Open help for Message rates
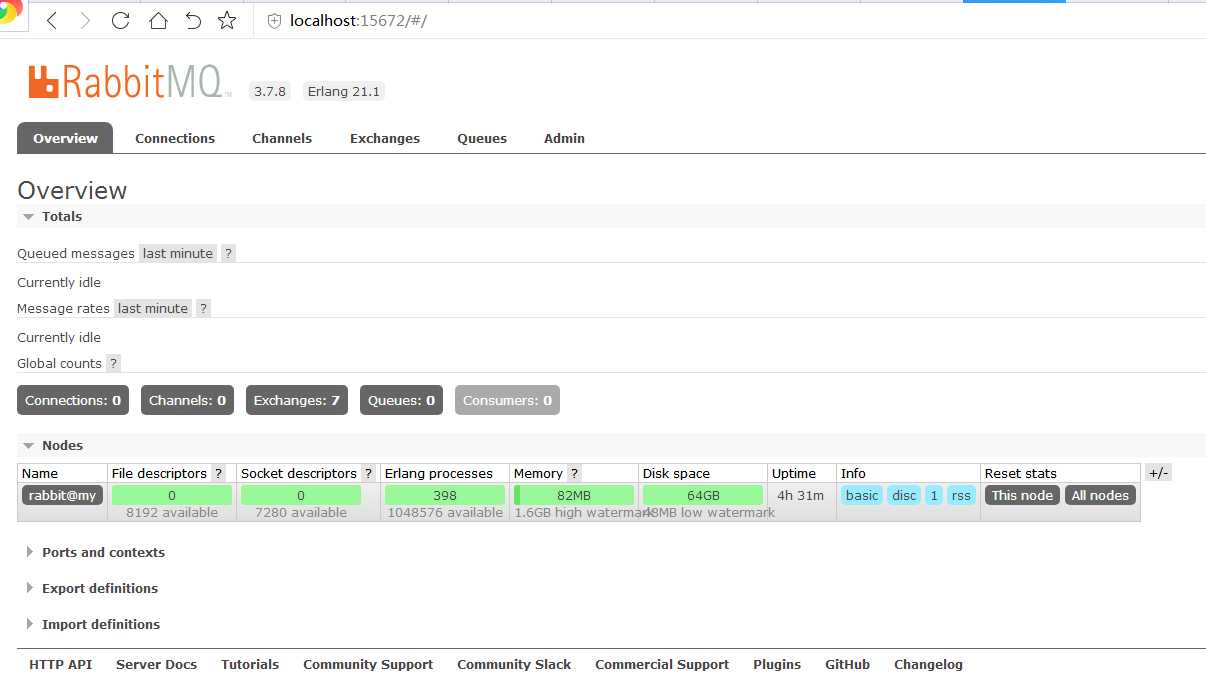Image resolution: width=1206 pixels, height=676 pixels. (x=203, y=309)
